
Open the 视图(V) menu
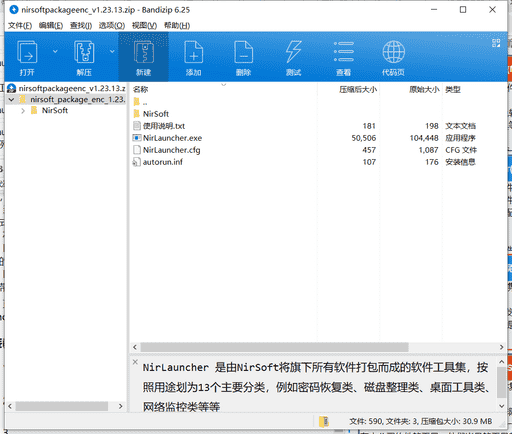pos(144,26)
